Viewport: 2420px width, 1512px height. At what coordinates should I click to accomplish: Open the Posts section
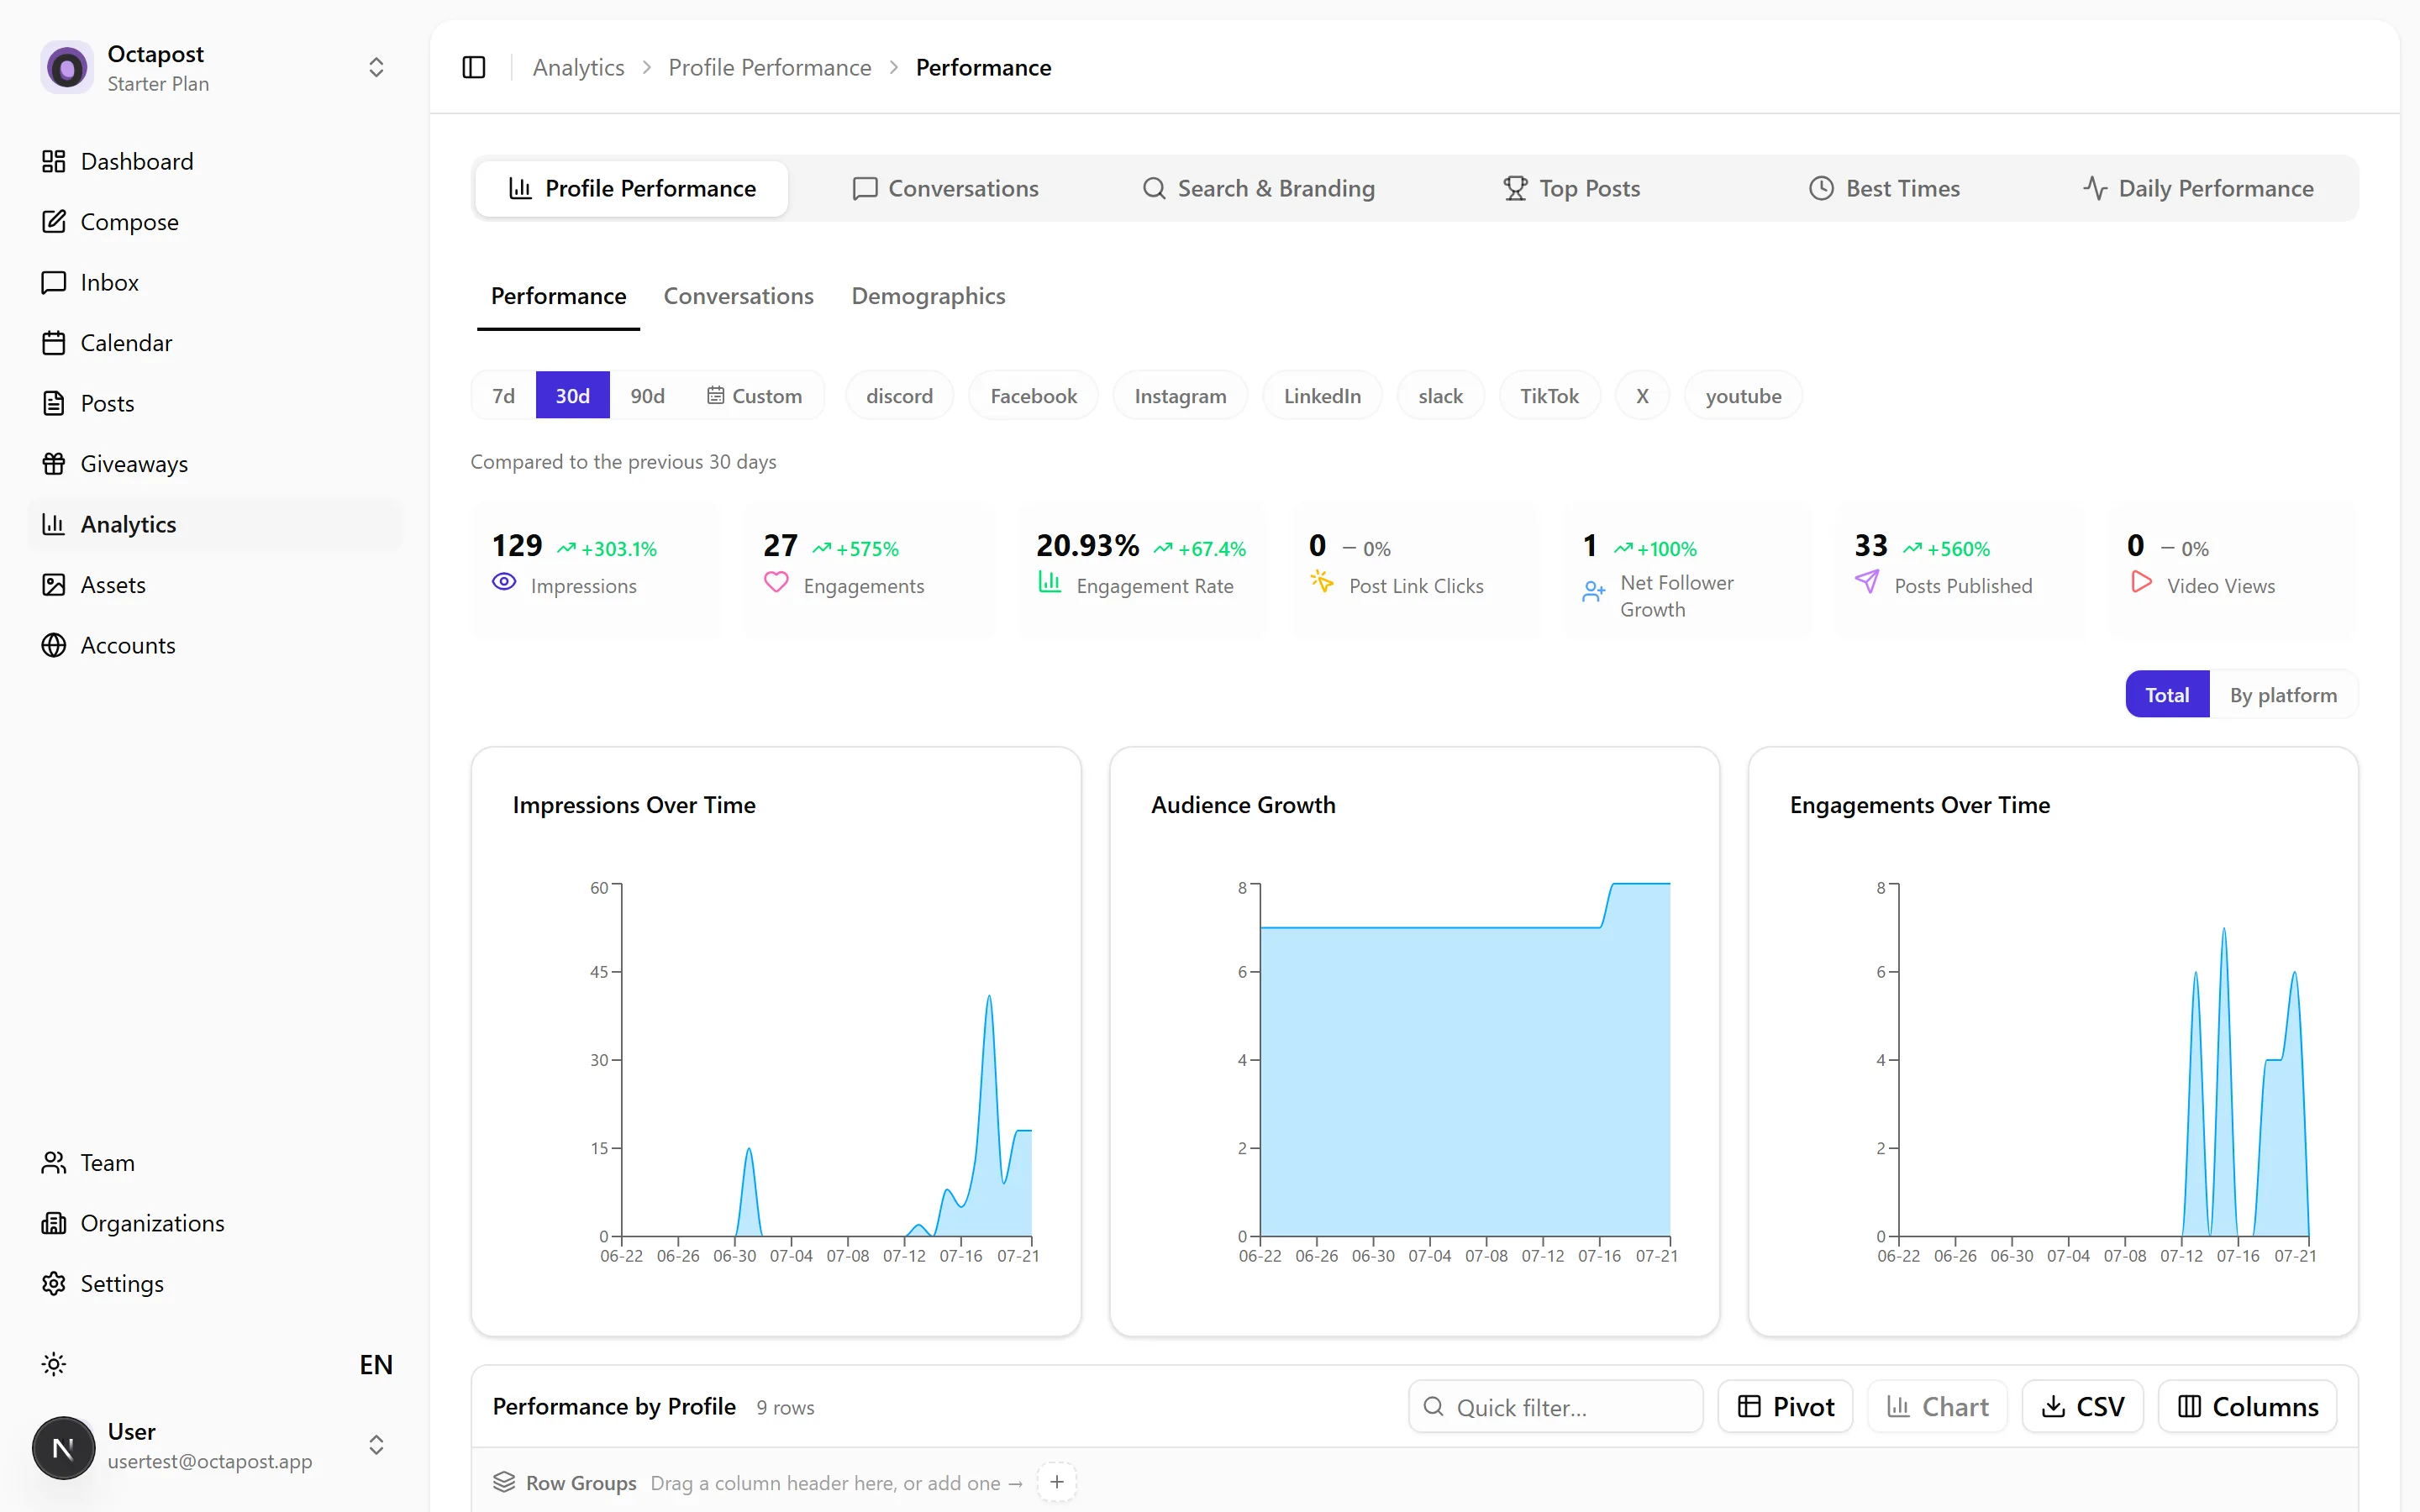(x=215, y=403)
